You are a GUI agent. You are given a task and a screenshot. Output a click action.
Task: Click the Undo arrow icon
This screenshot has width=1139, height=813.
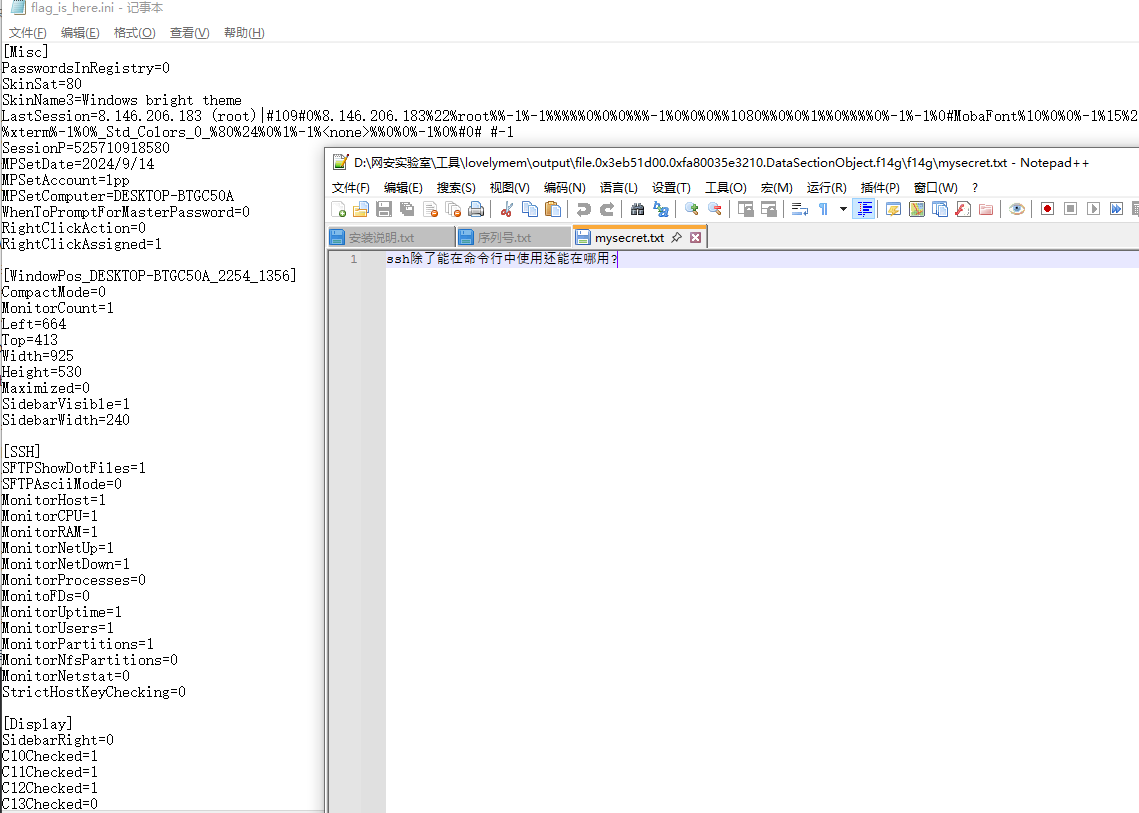click(x=583, y=209)
